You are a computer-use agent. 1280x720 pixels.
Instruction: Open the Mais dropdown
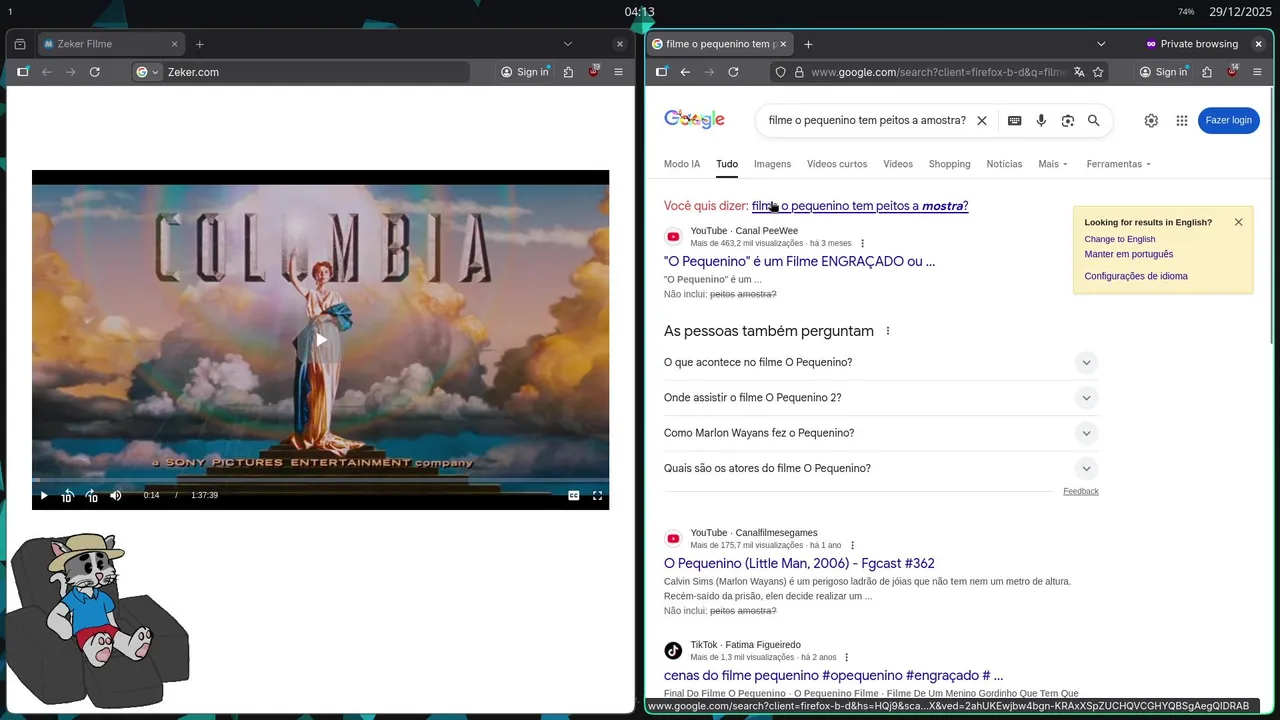click(x=1053, y=164)
